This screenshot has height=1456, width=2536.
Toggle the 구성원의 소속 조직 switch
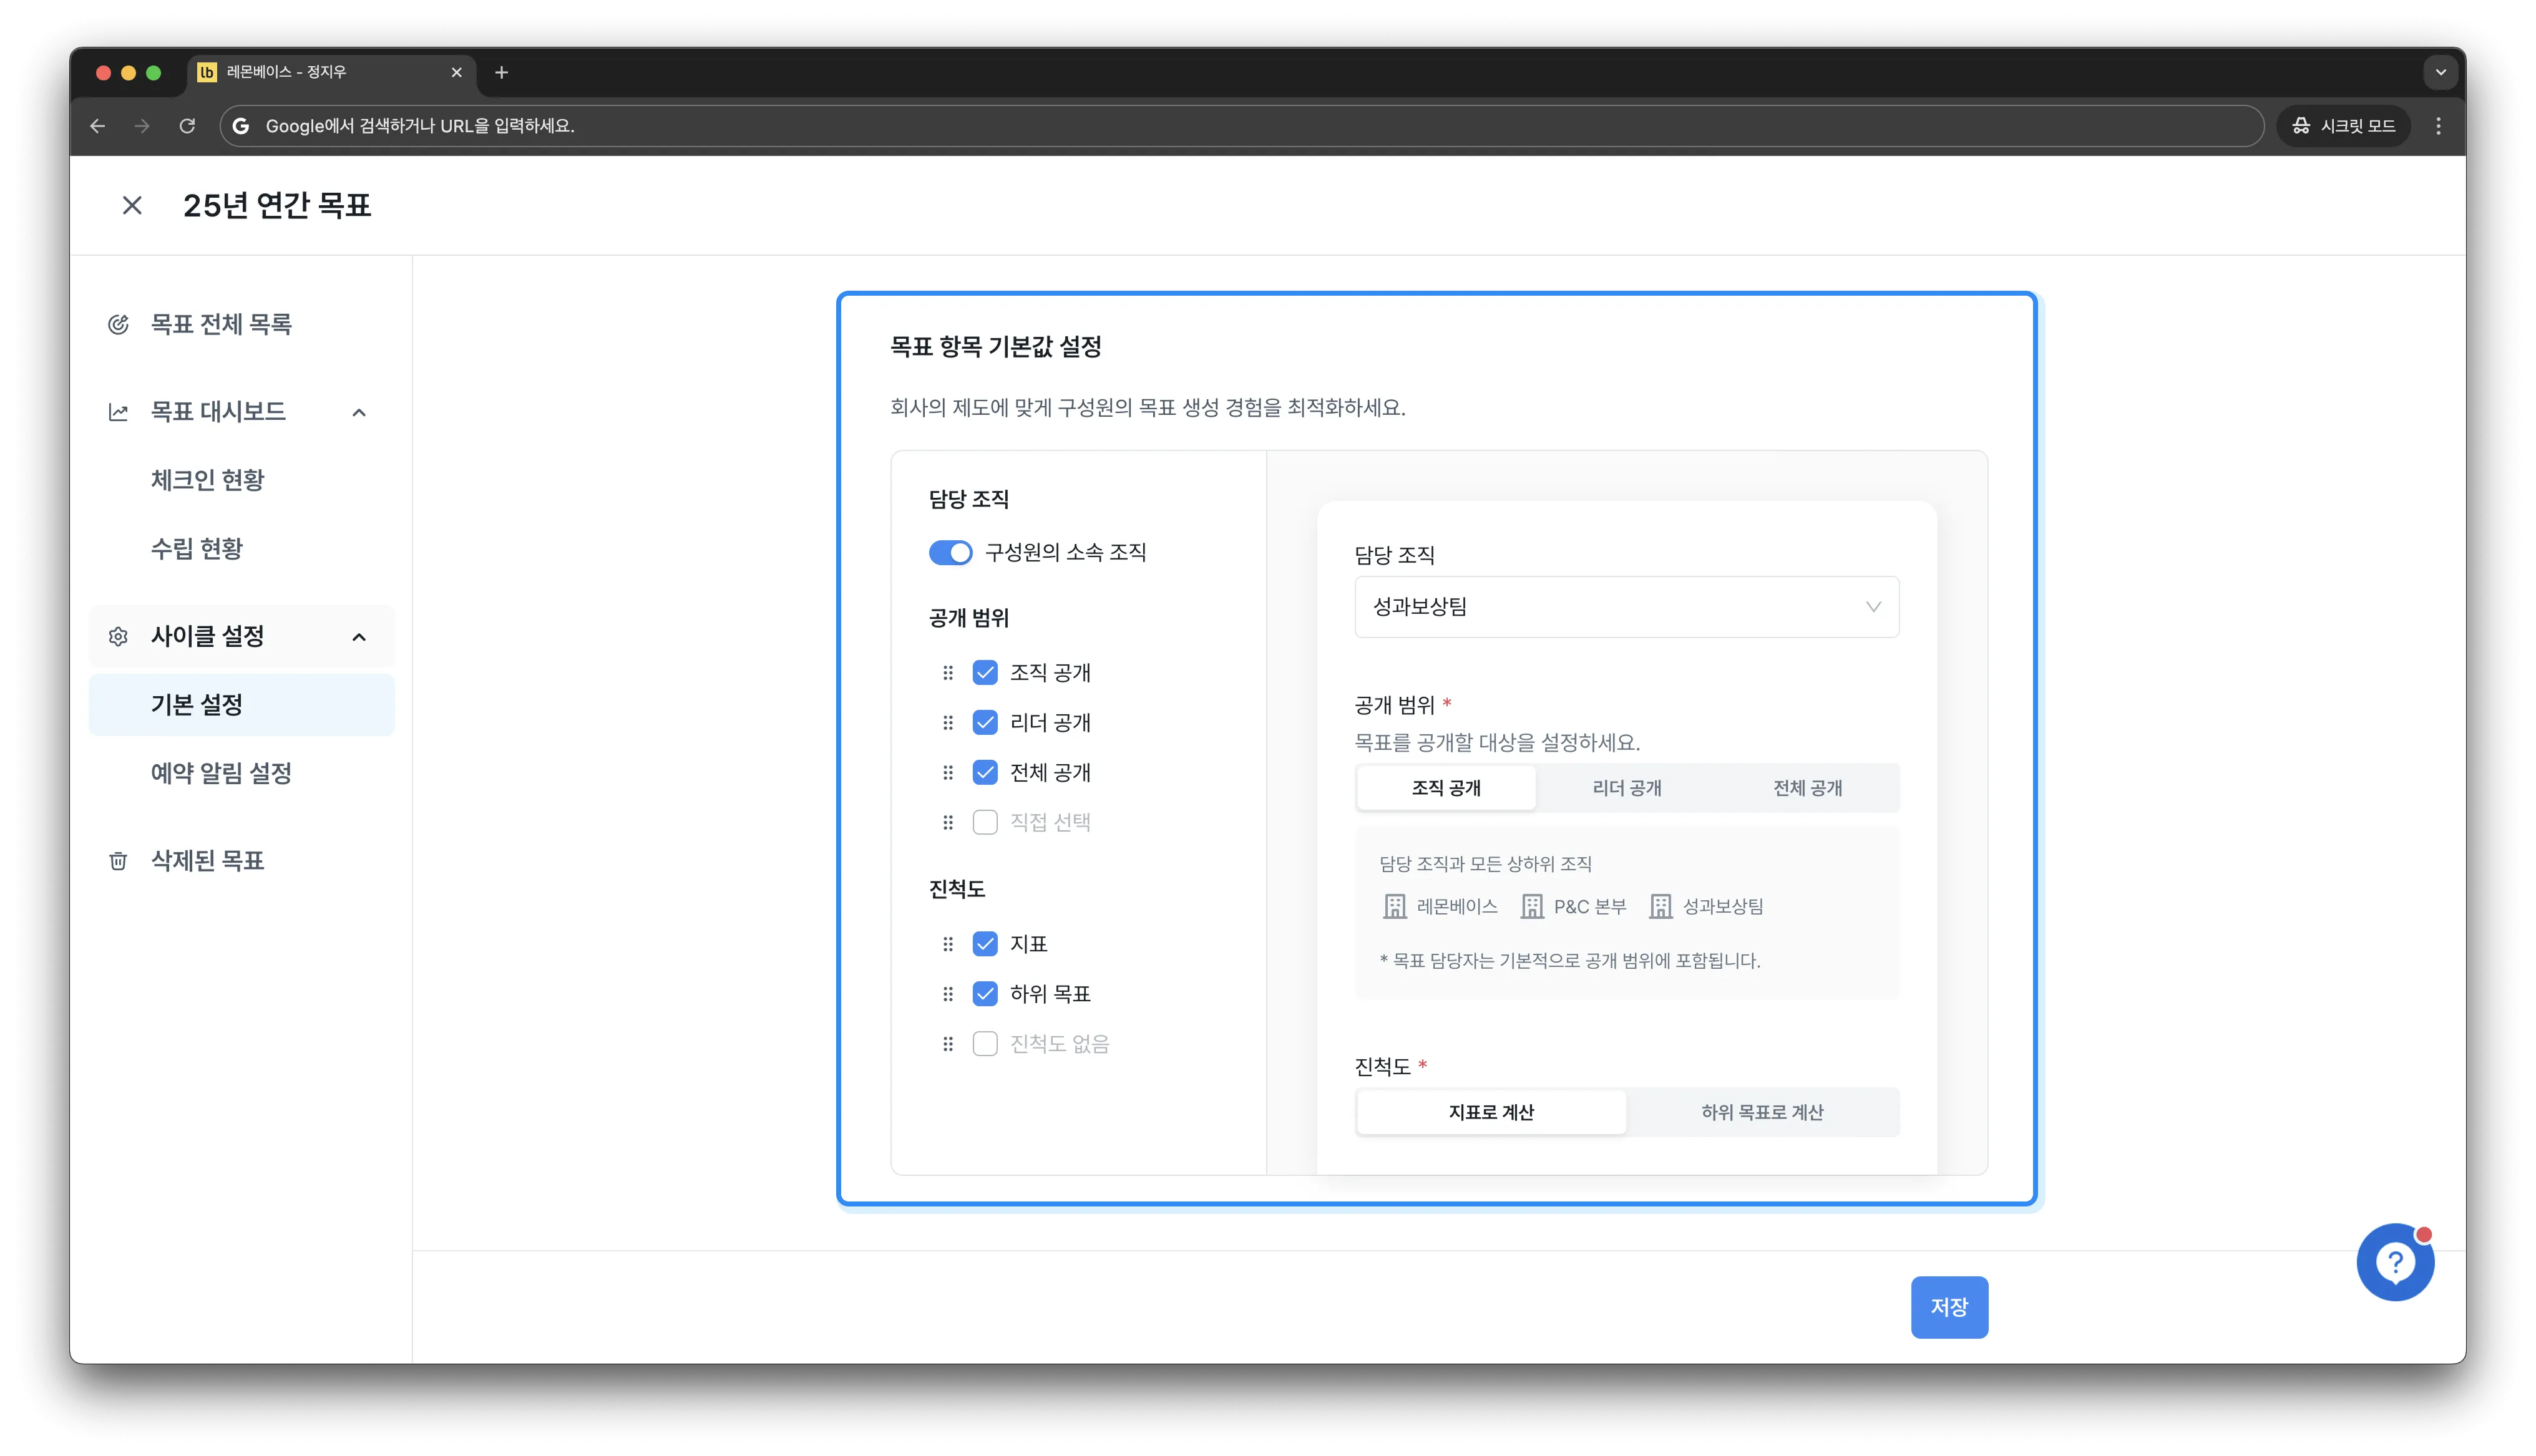click(x=950, y=552)
